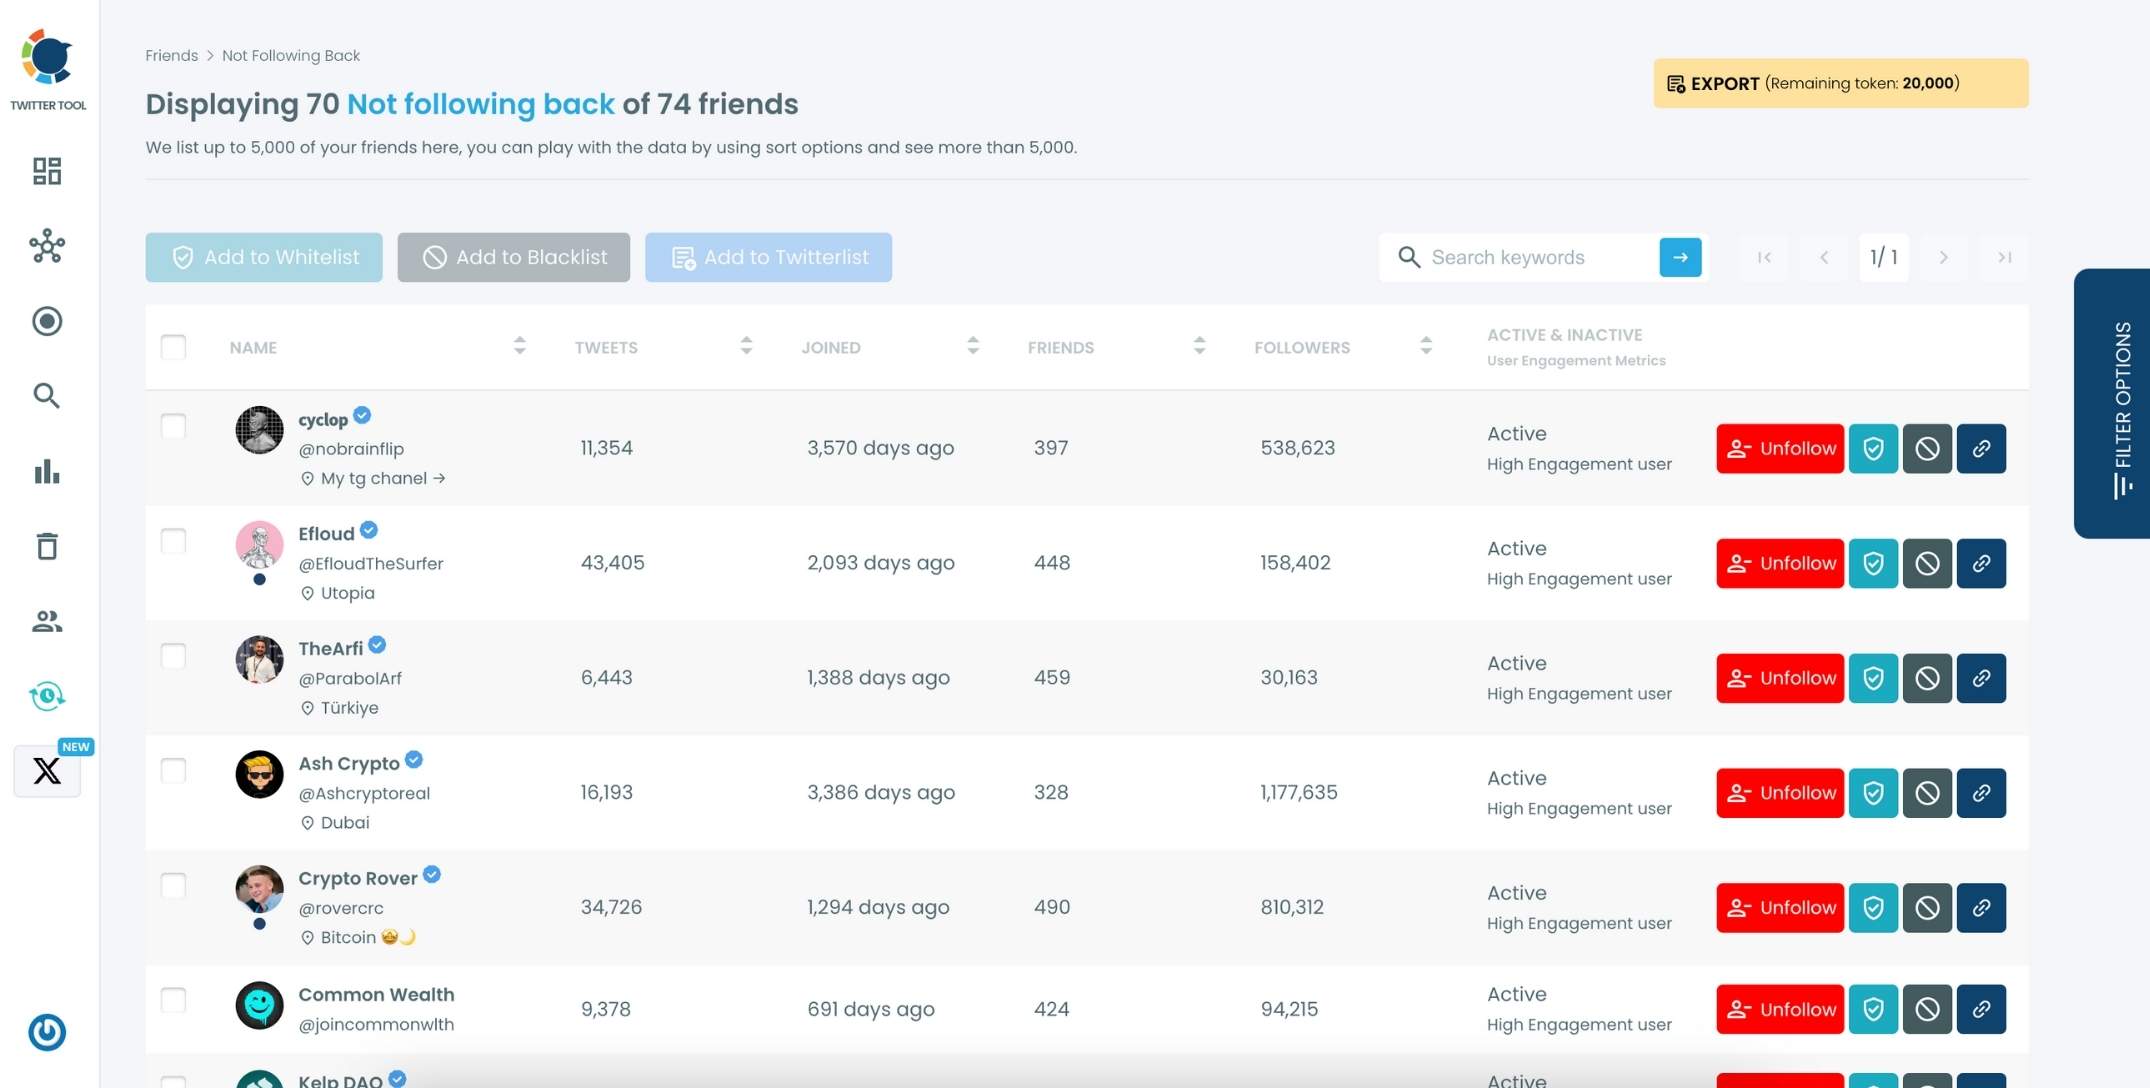Open the trash icon in the sidebar
This screenshot has height=1088, width=2150.
[46, 546]
